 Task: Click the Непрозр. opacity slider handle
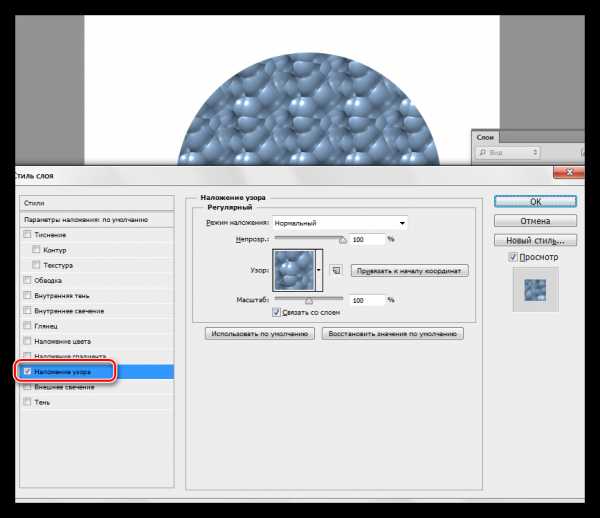pos(342,240)
